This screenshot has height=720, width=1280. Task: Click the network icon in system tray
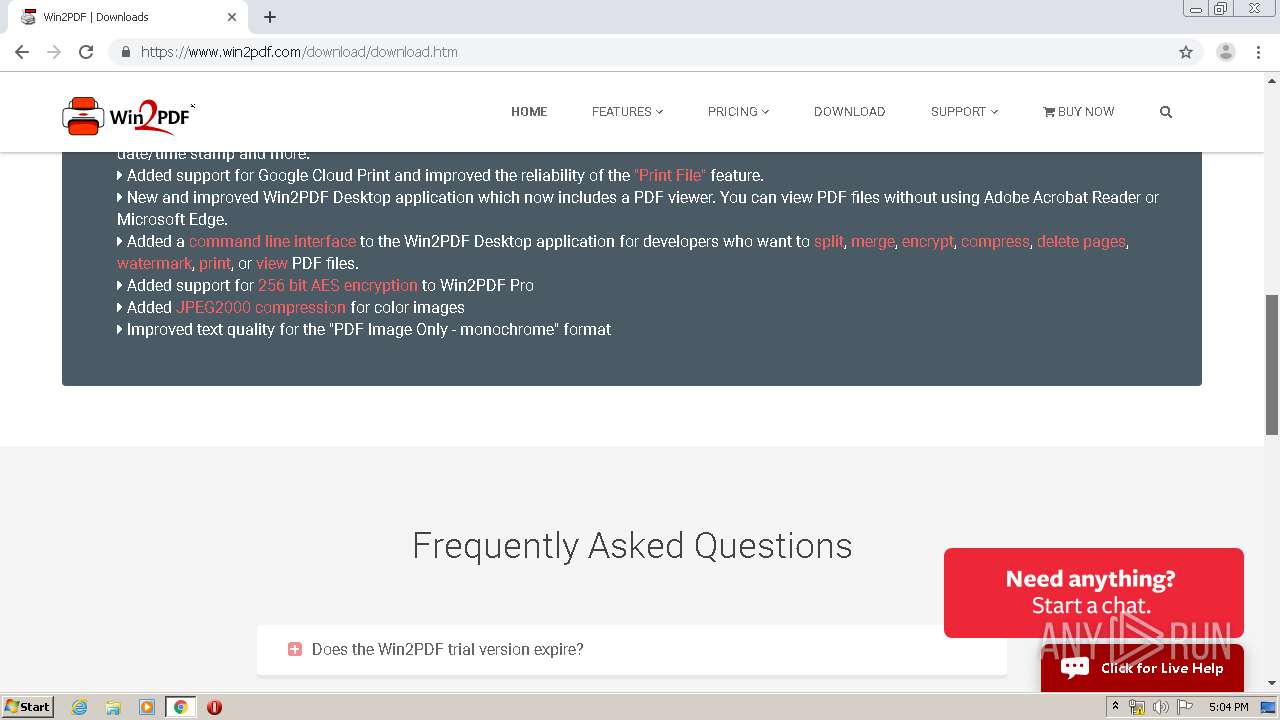(1137, 707)
